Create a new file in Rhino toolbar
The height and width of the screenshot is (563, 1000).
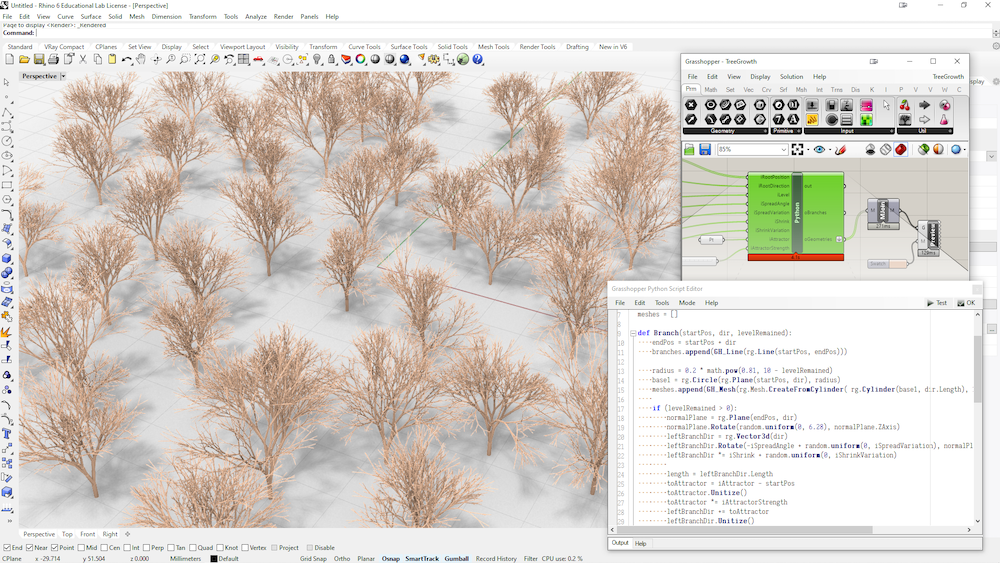(x=10, y=59)
